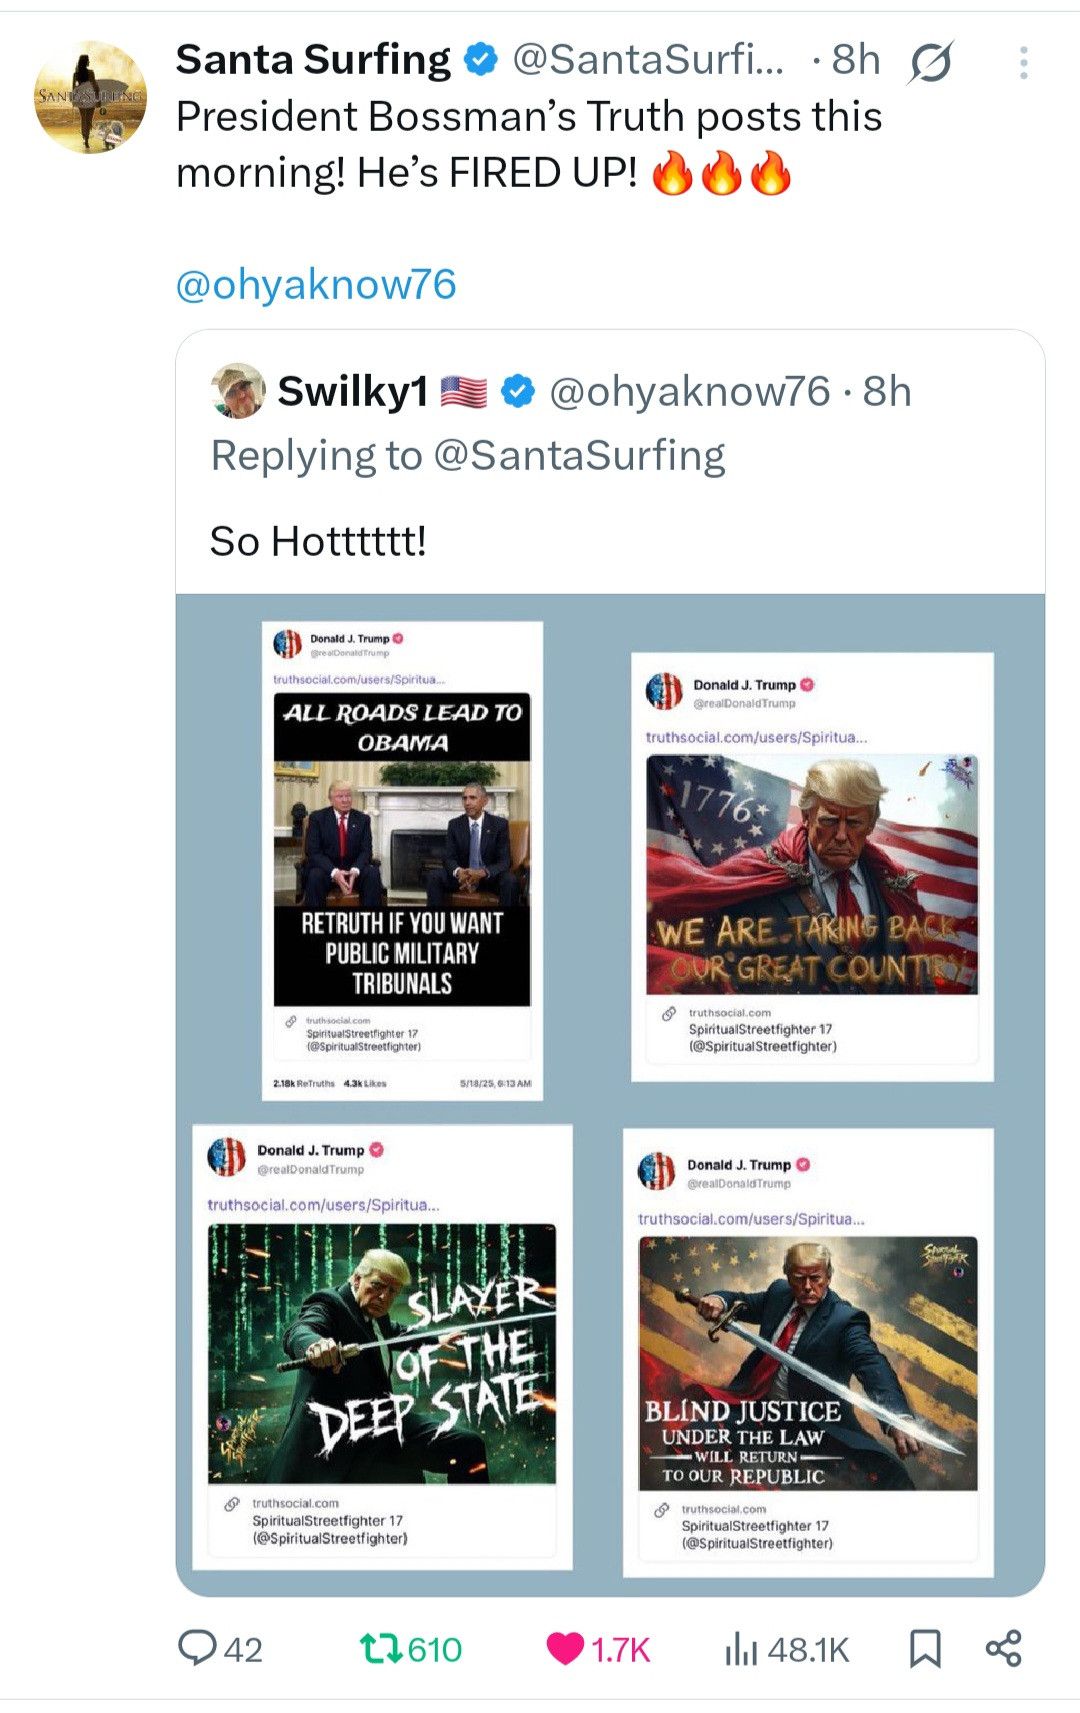Tap the heart like icon
This screenshot has width=1080, height=1713.
point(565,1648)
